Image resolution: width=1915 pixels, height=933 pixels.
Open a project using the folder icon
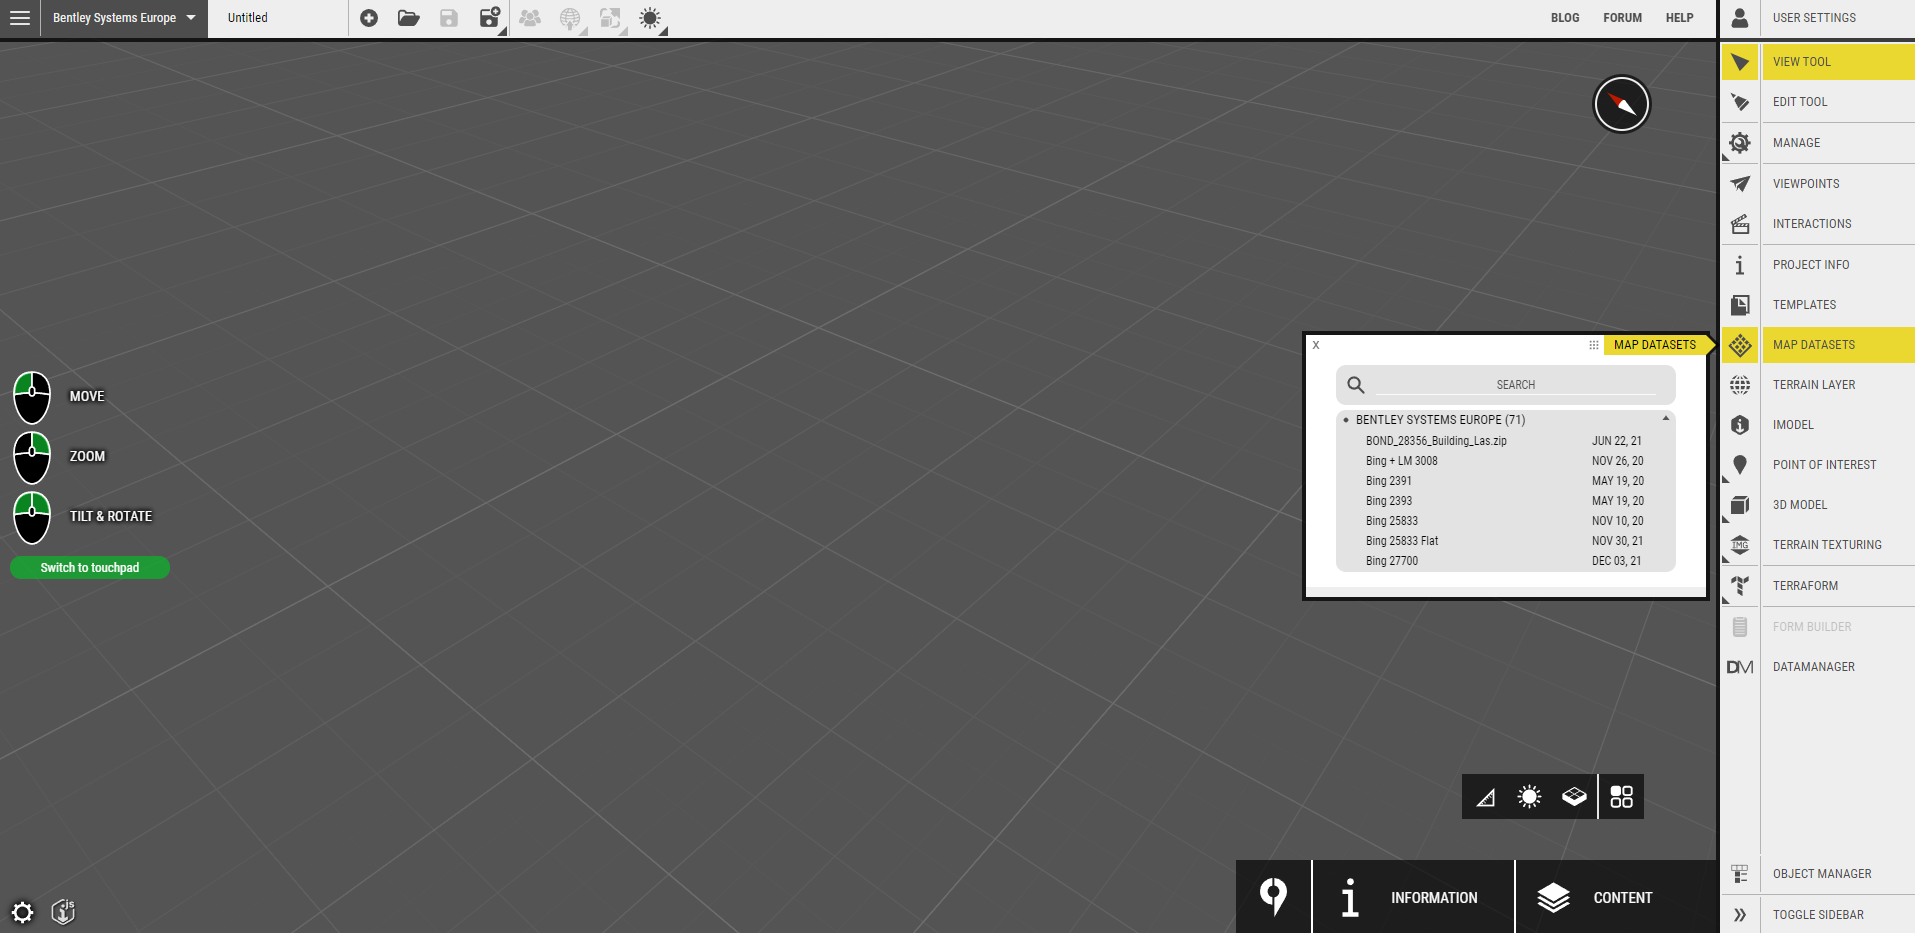pyautogui.click(x=408, y=18)
